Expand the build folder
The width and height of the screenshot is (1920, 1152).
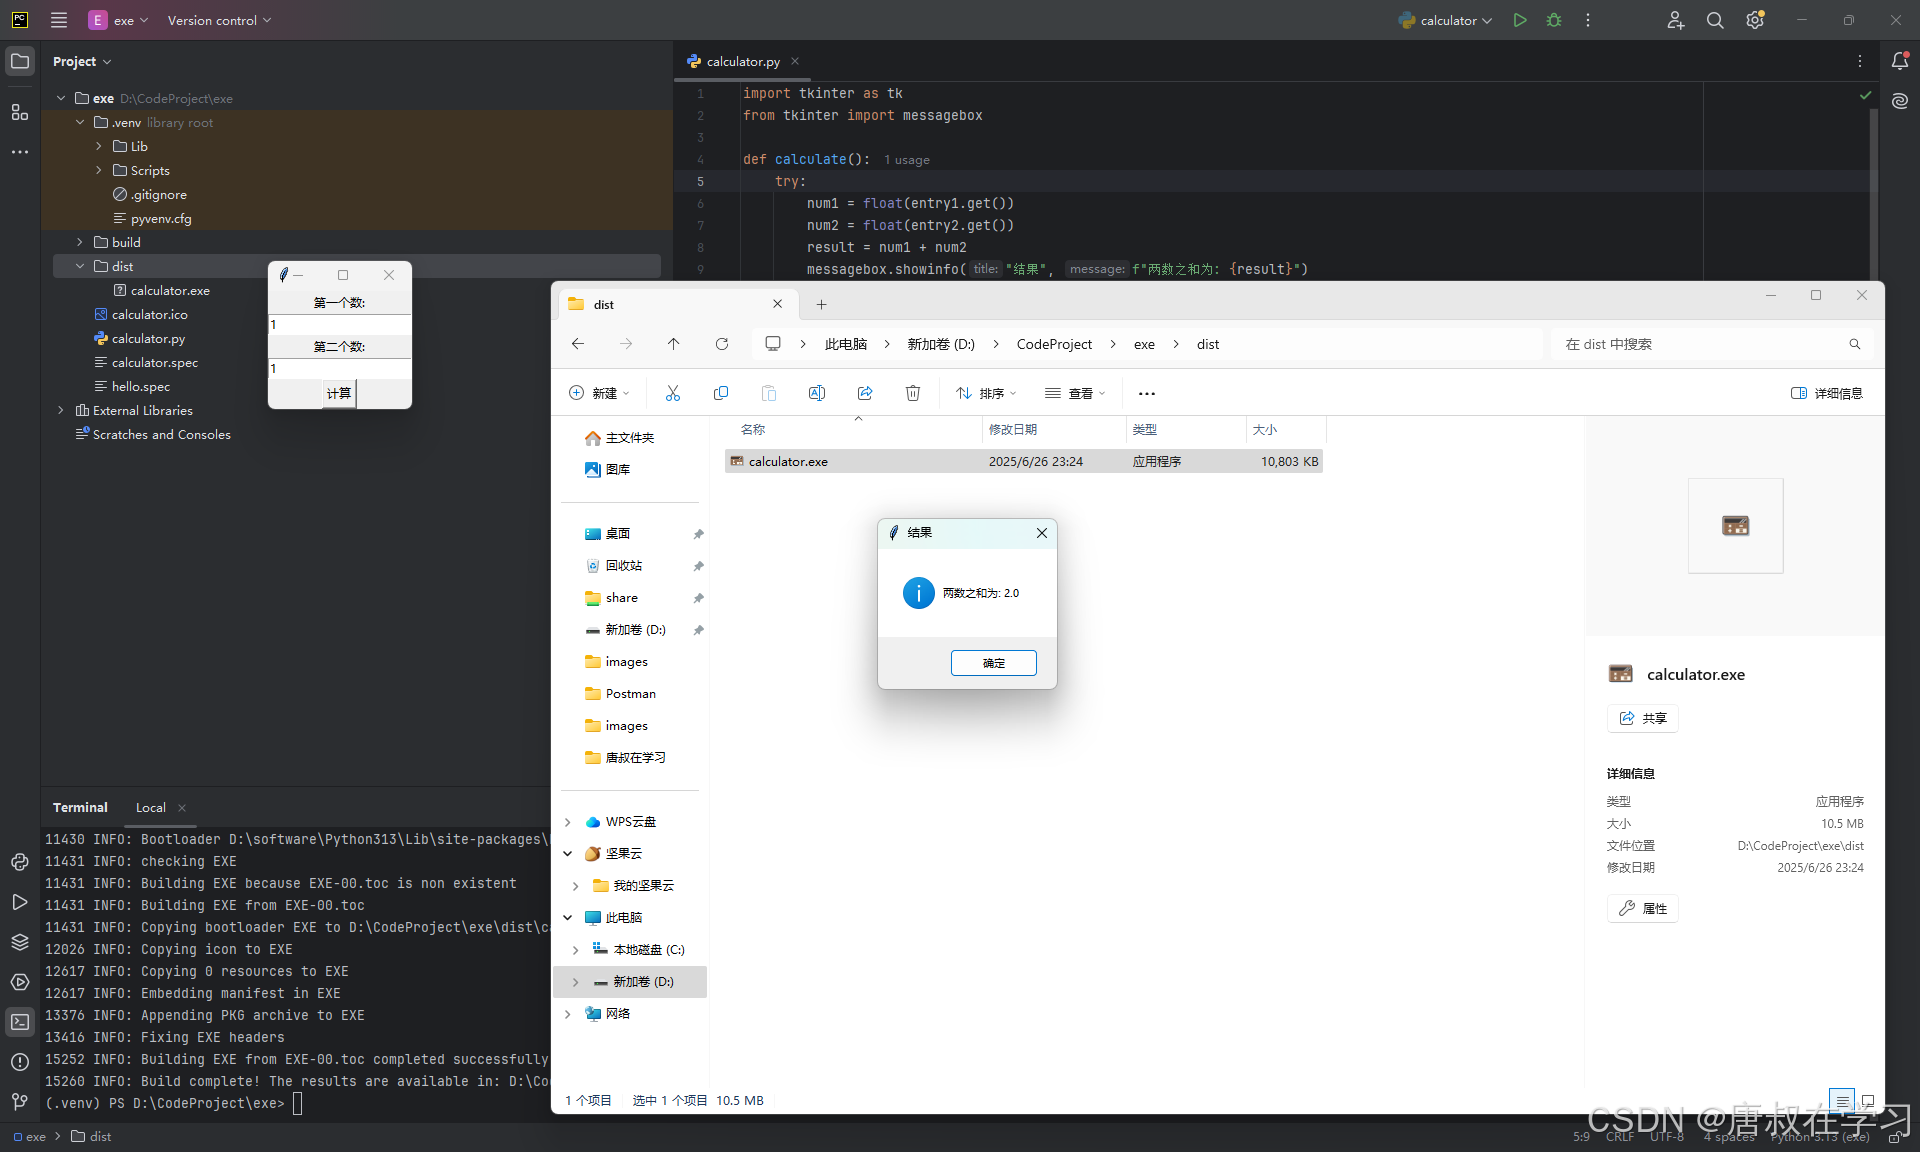coord(80,242)
